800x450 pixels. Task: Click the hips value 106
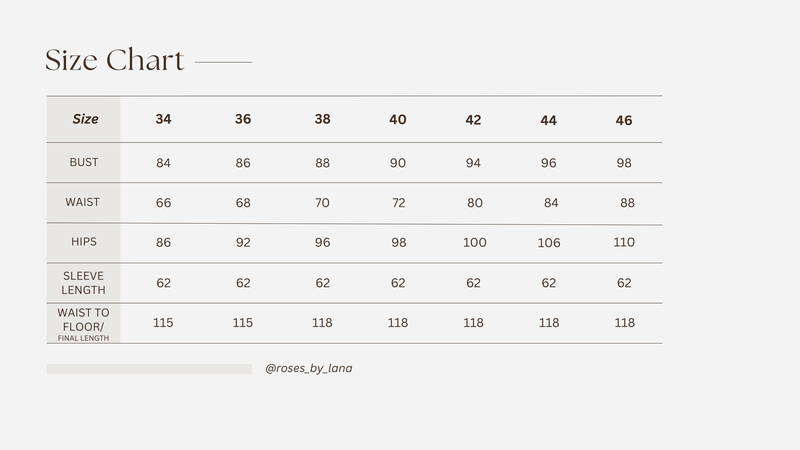coord(549,243)
